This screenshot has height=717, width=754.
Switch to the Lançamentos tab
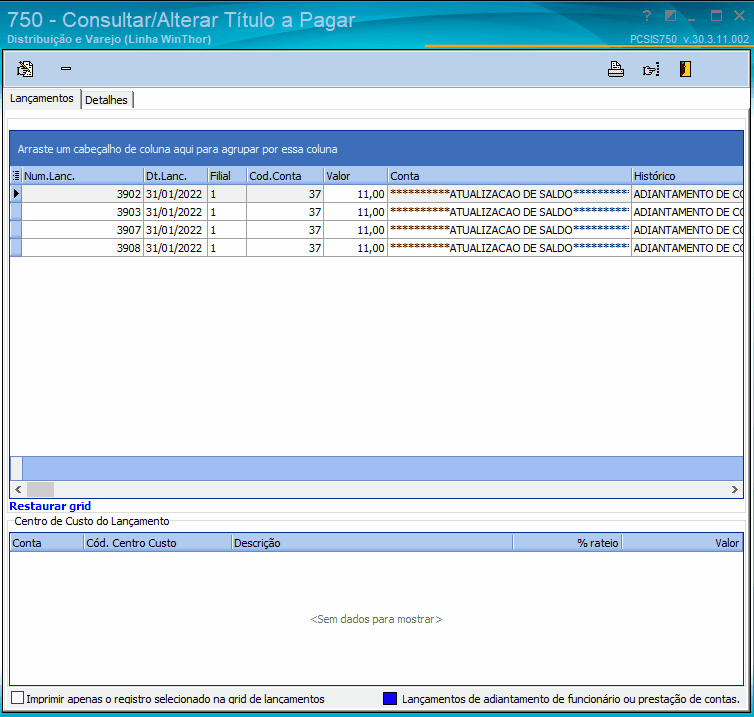[42, 99]
